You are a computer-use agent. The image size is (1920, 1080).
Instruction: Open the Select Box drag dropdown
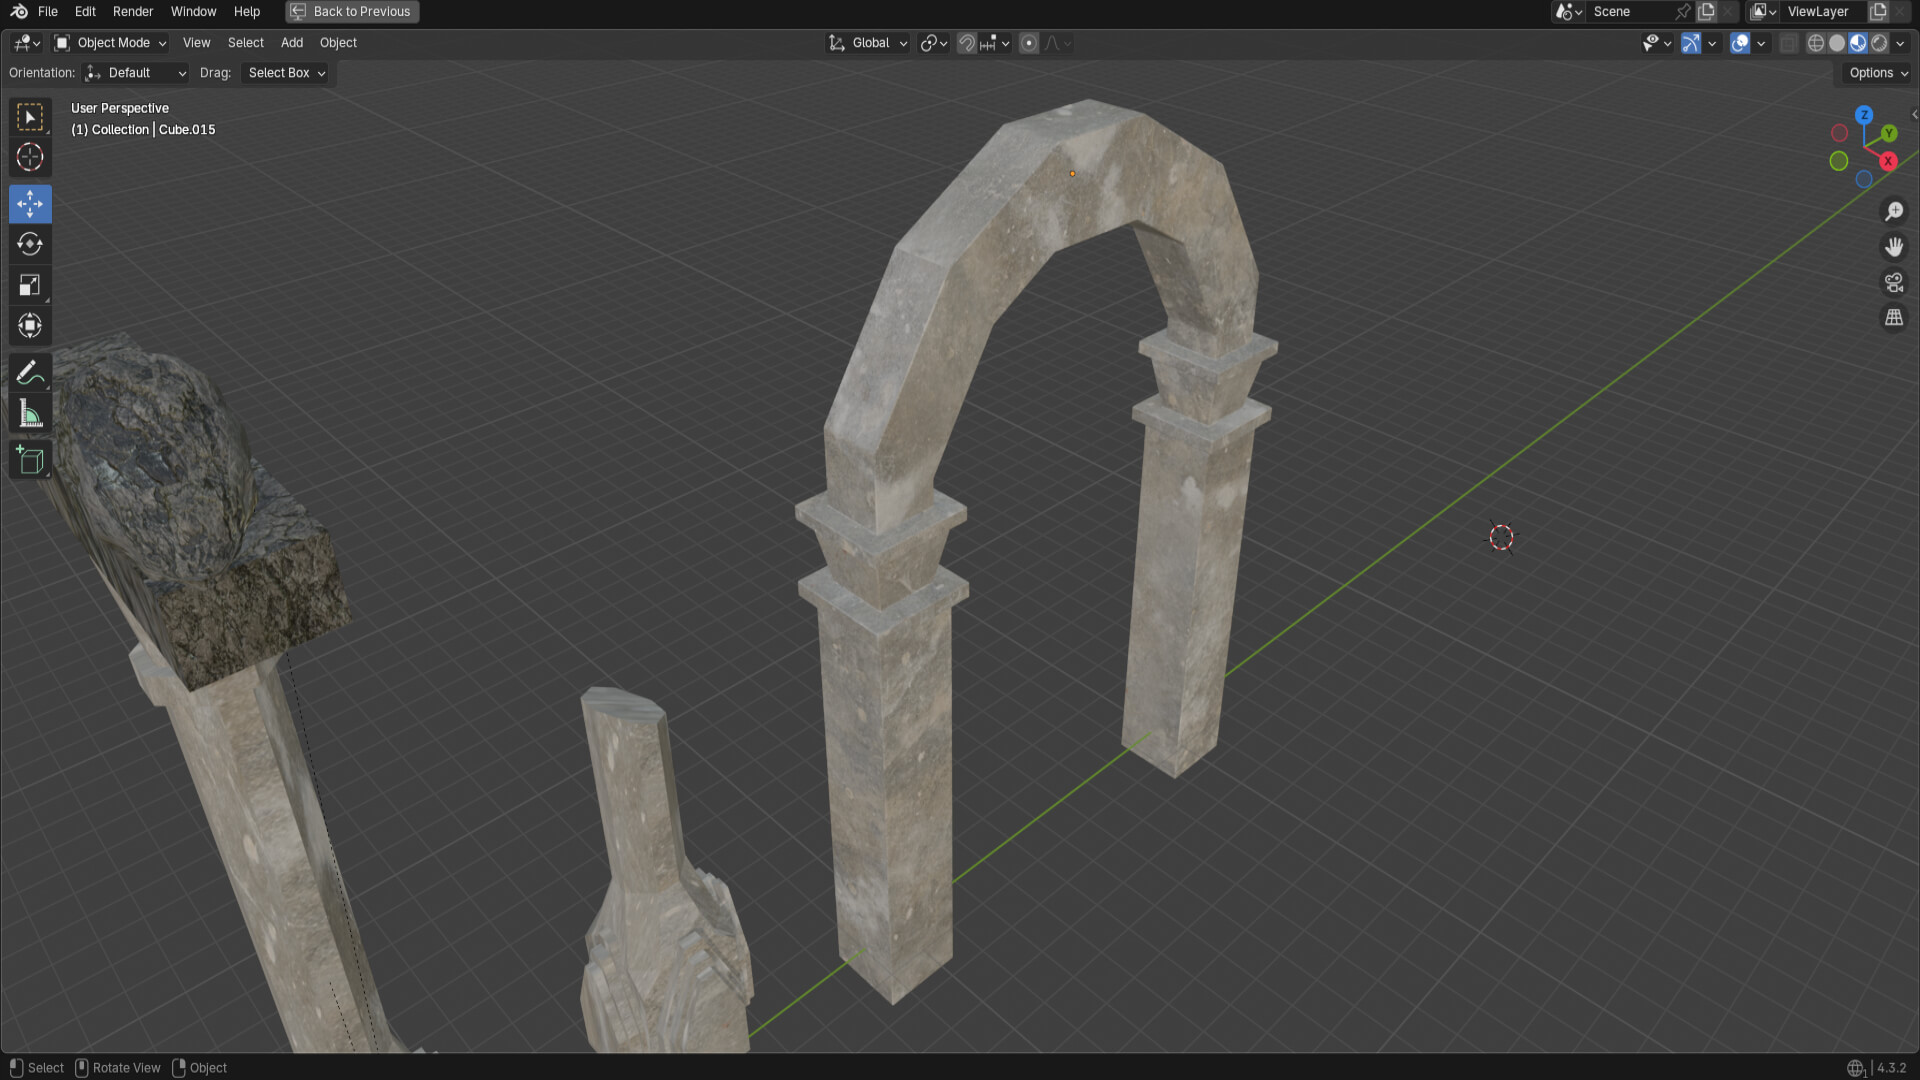tap(286, 73)
